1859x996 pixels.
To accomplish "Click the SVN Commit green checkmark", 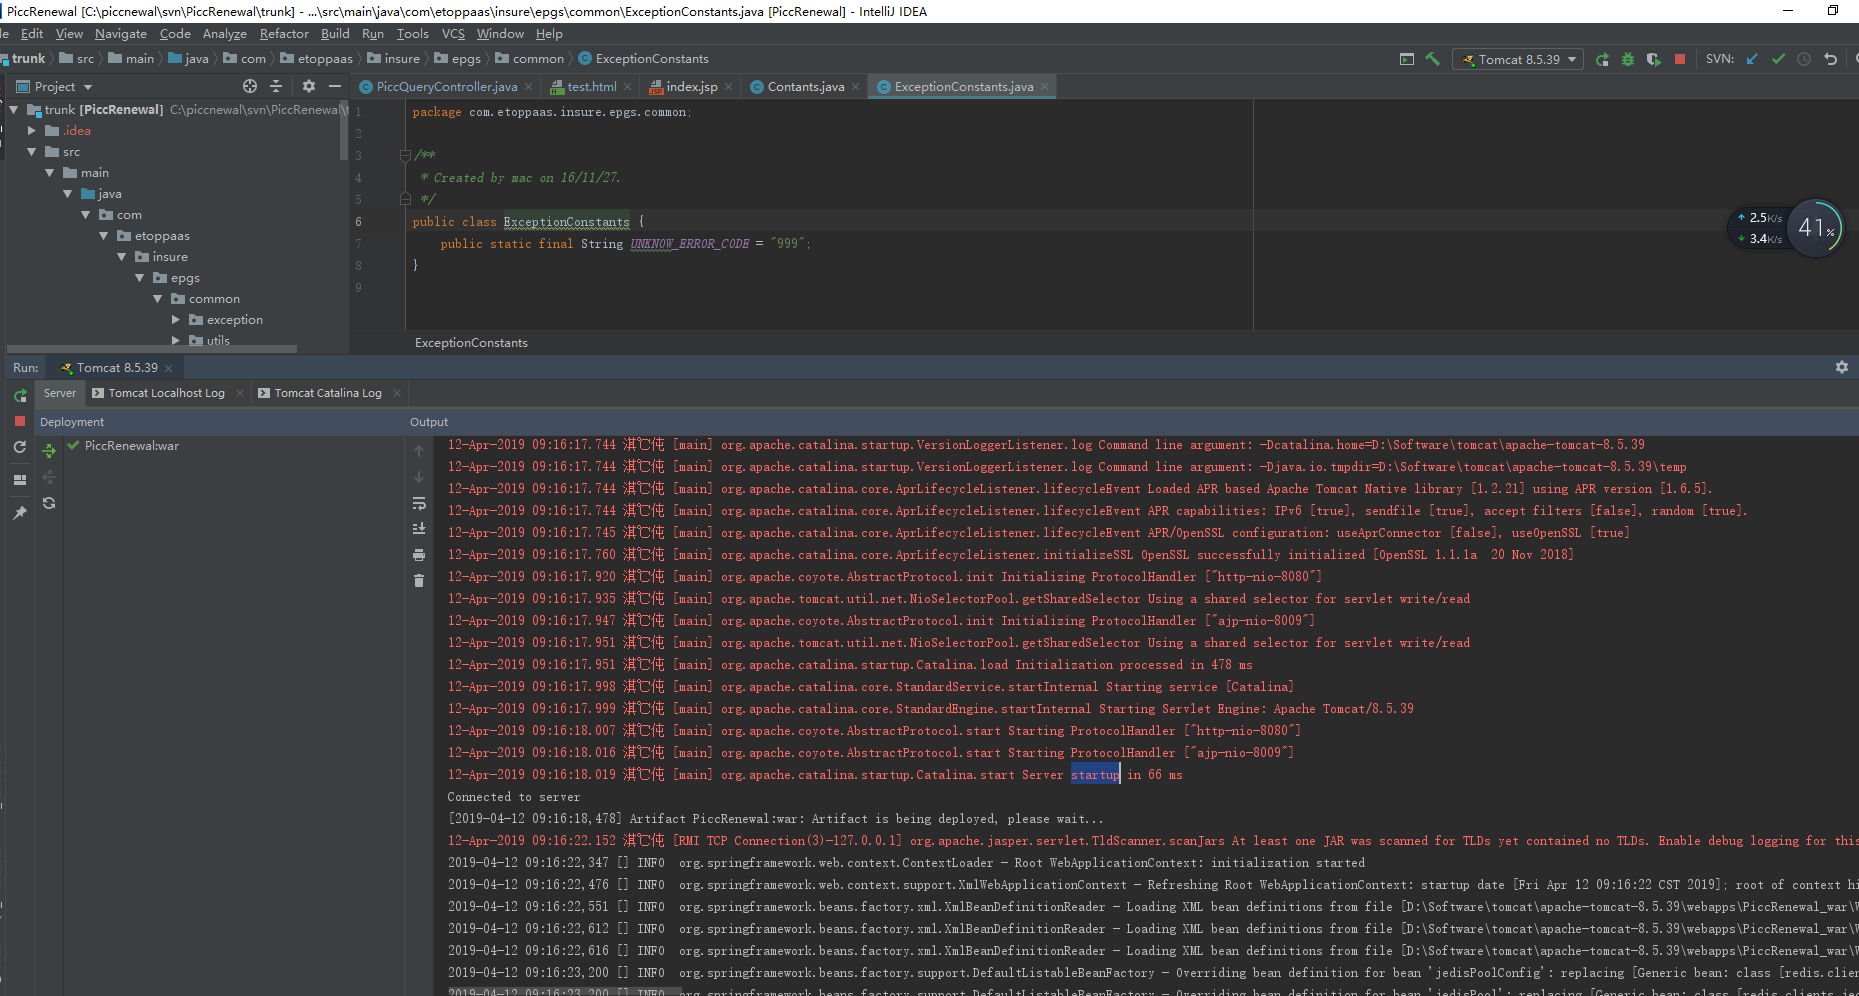I will (1778, 59).
